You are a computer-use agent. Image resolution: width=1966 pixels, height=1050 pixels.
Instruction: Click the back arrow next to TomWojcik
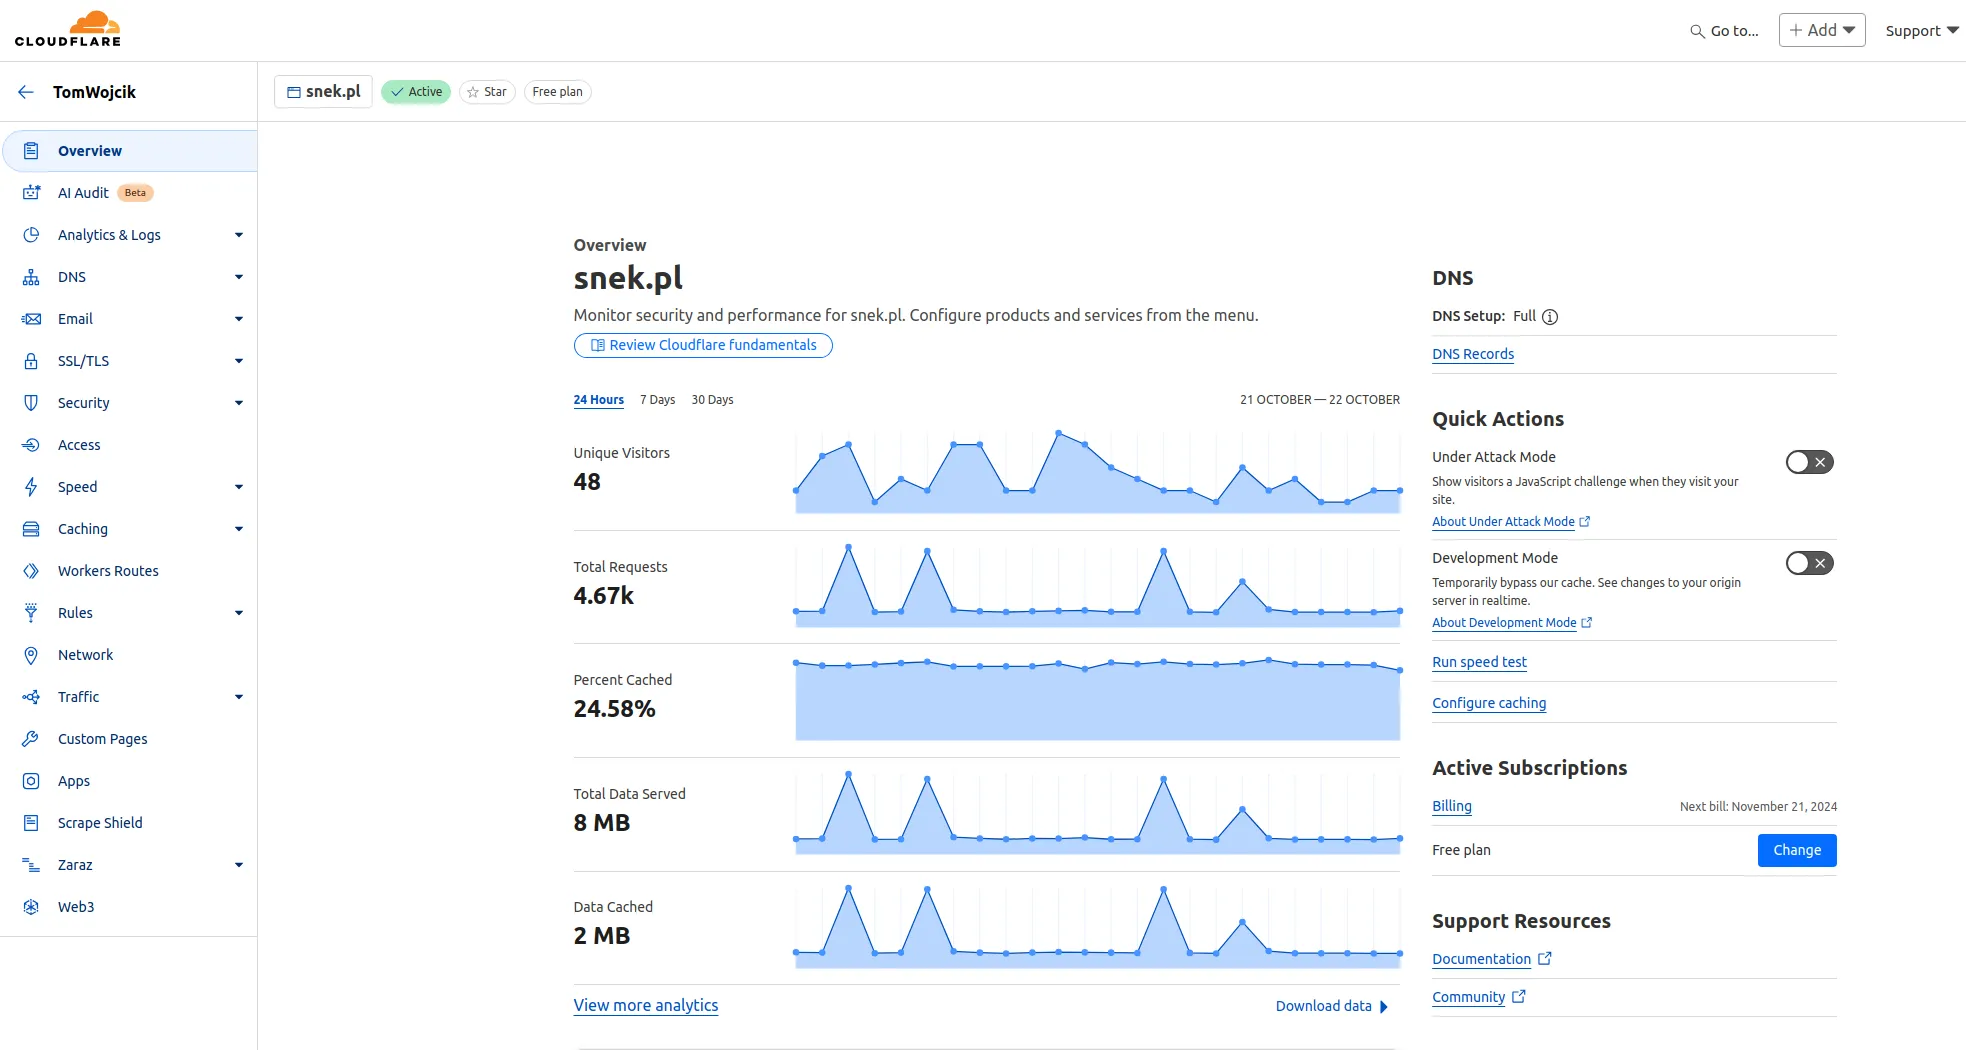coord(26,92)
